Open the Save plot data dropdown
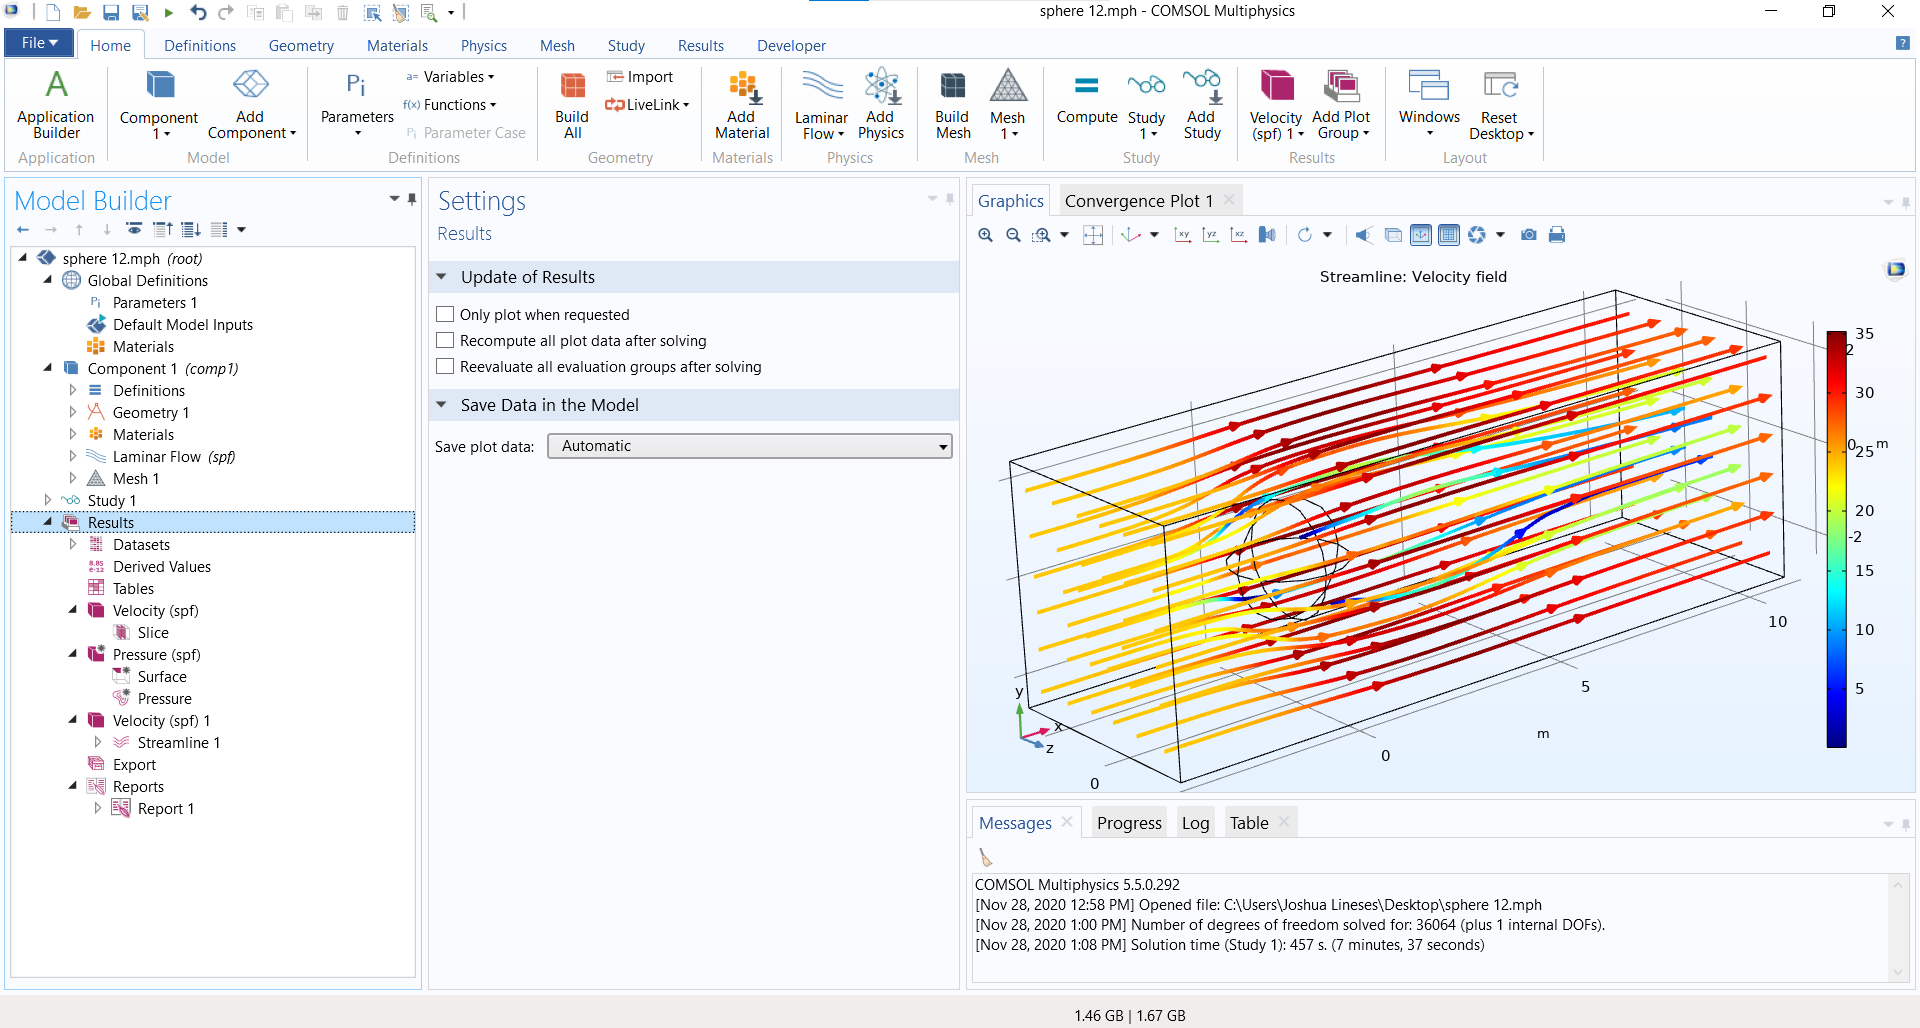Image resolution: width=1920 pixels, height=1028 pixels. [x=749, y=446]
